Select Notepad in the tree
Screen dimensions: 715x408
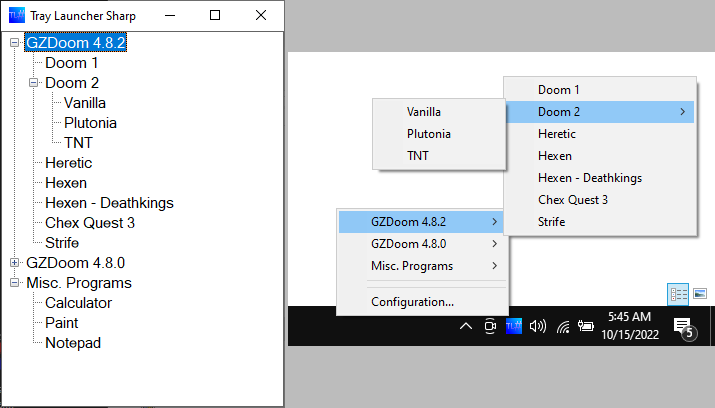pos(73,343)
